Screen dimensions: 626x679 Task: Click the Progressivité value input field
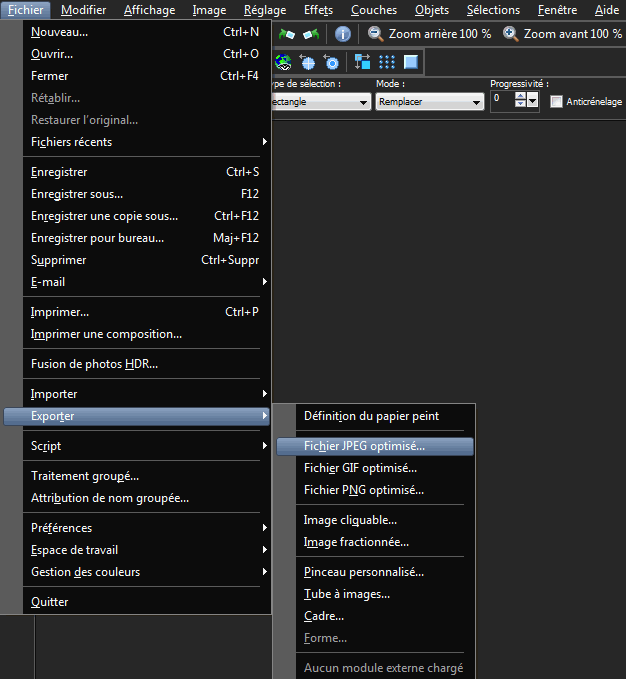[x=502, y=101]
